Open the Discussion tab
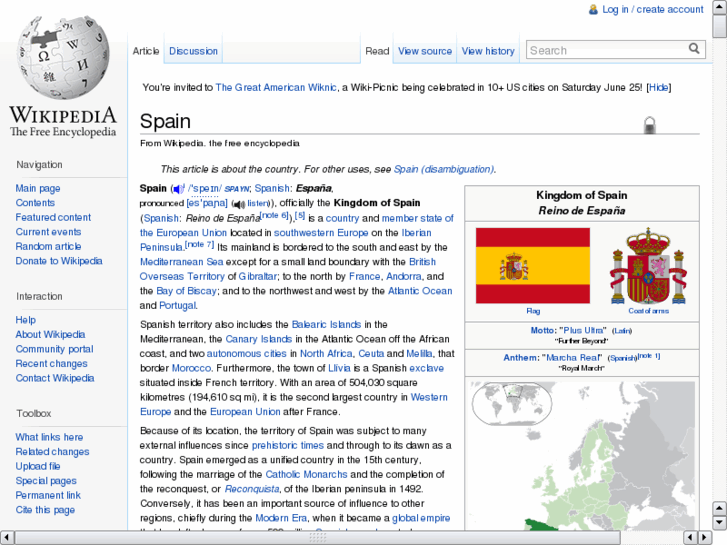 pos(193,51)
